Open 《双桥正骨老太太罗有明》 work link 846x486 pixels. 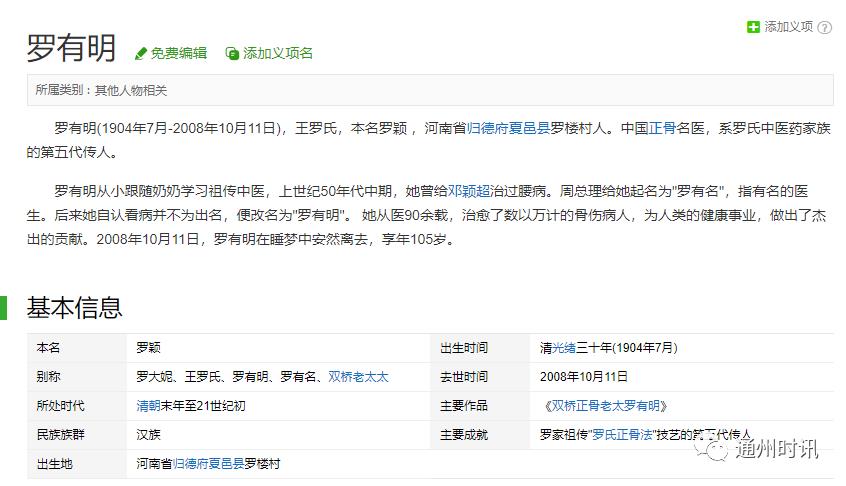tap(607, 406)
